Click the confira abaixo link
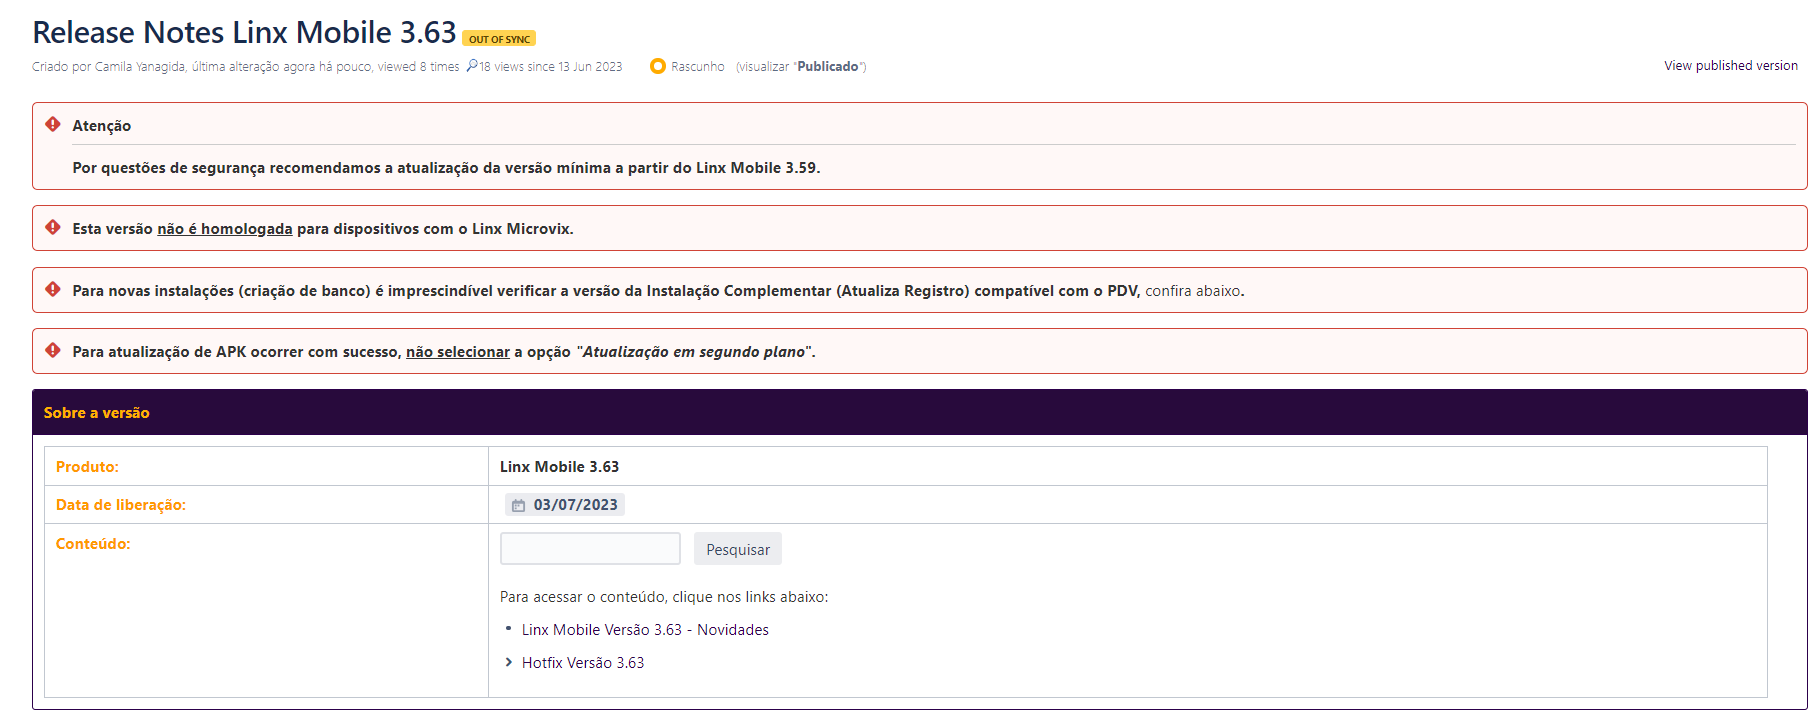 click(x=1192, y=291)
